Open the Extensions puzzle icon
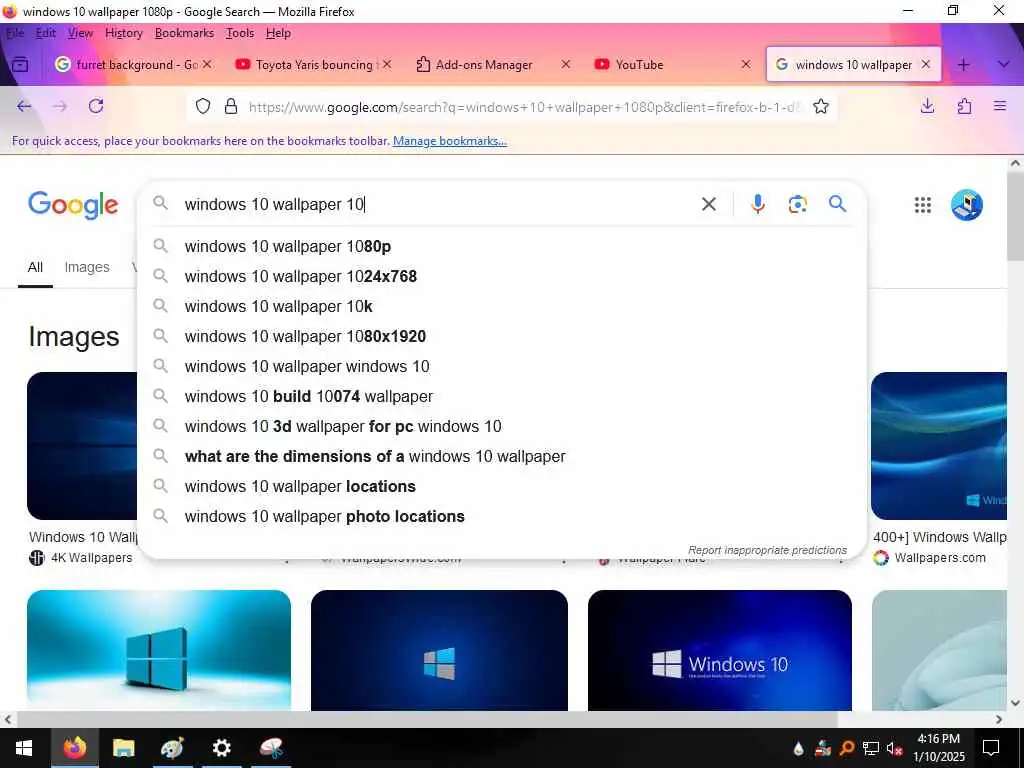Screen dimensions: 1024x768 pos(964,106)
